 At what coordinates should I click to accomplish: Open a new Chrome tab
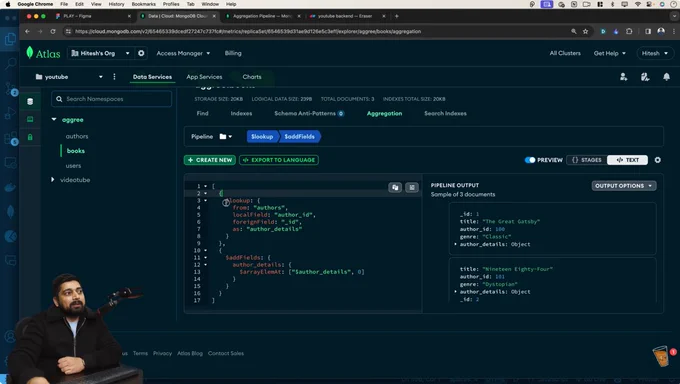click(x=396, y=16)
